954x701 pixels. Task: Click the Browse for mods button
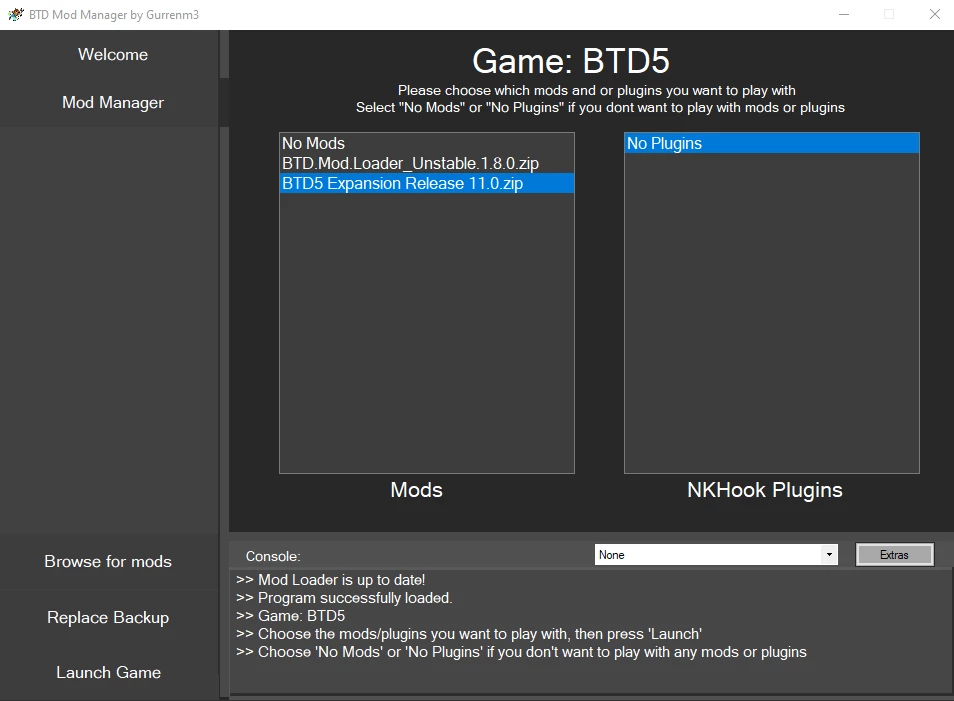click(x=108, y=561)
